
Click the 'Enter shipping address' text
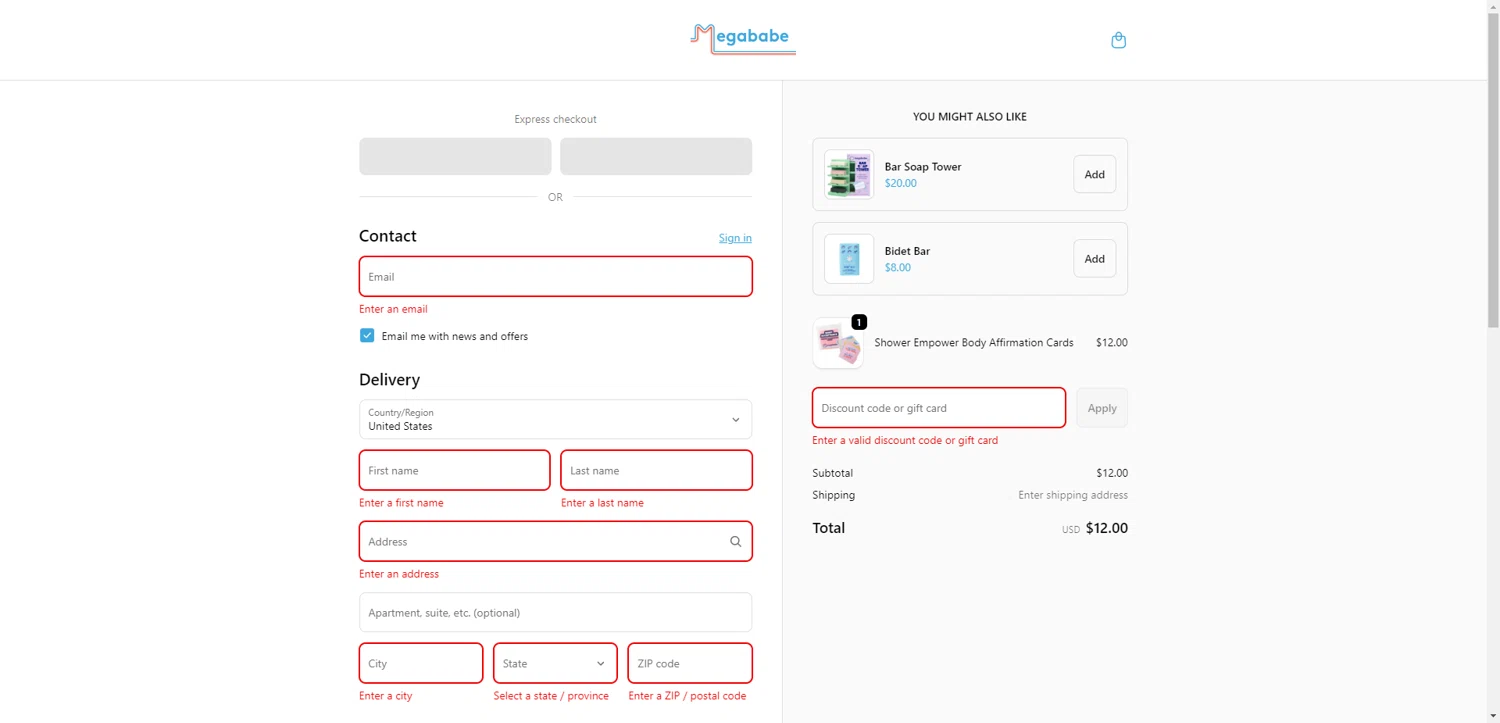point(1073,495)
